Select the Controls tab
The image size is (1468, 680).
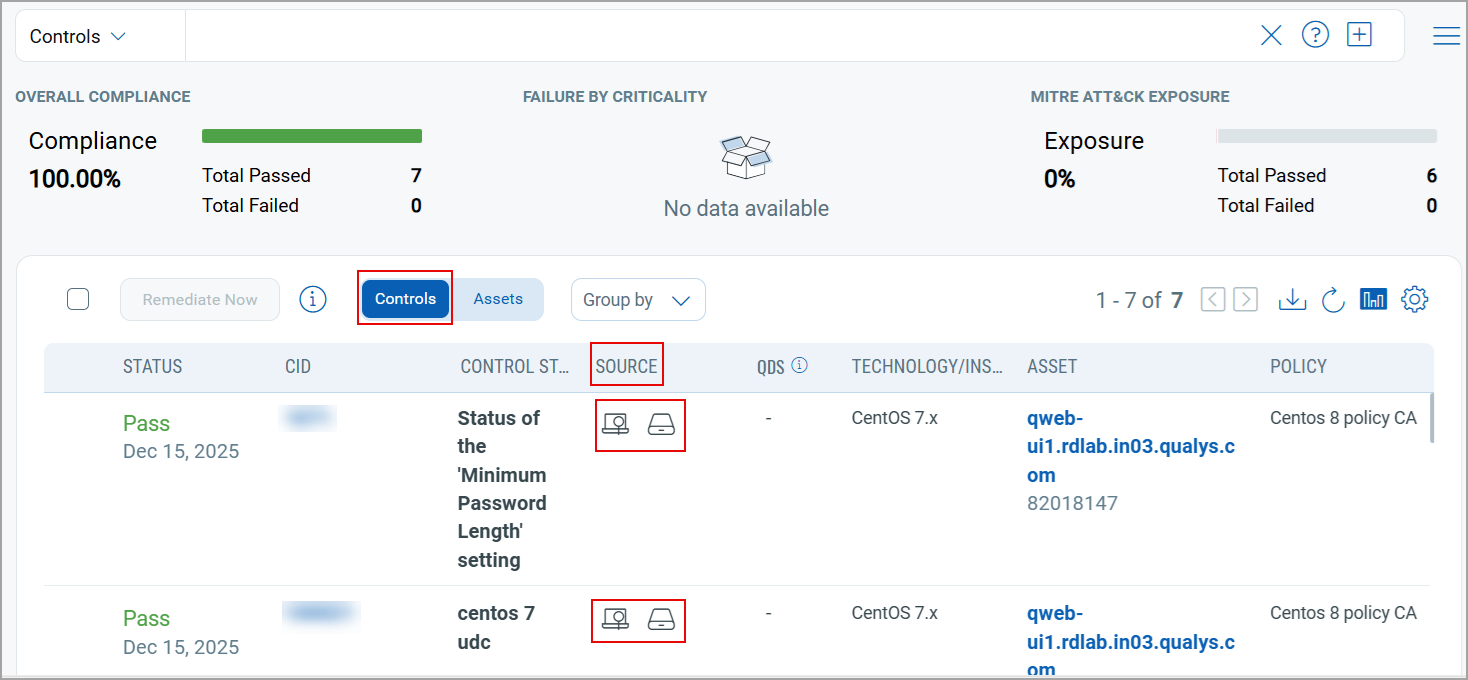pos(404,298)
